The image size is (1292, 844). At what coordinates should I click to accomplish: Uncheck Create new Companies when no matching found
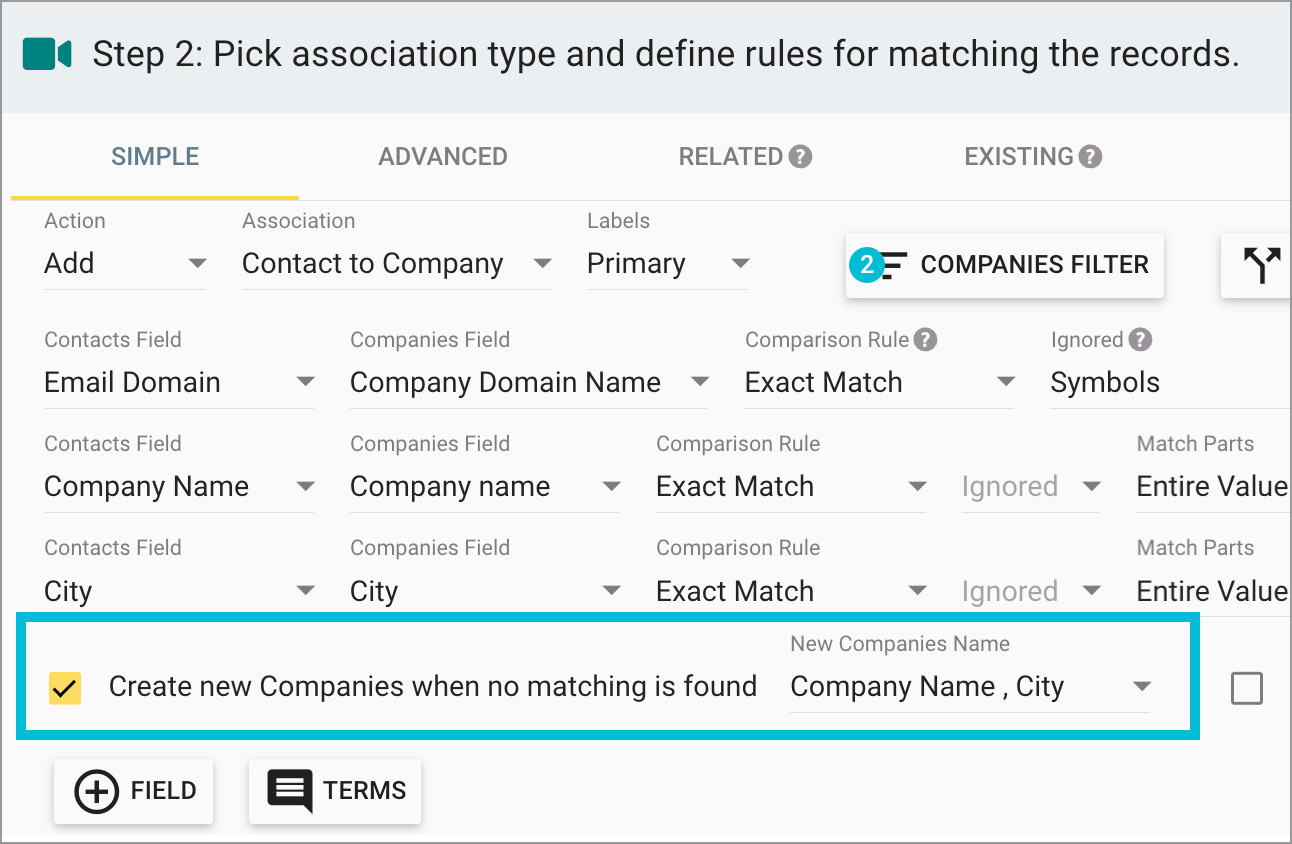(64, 686)
